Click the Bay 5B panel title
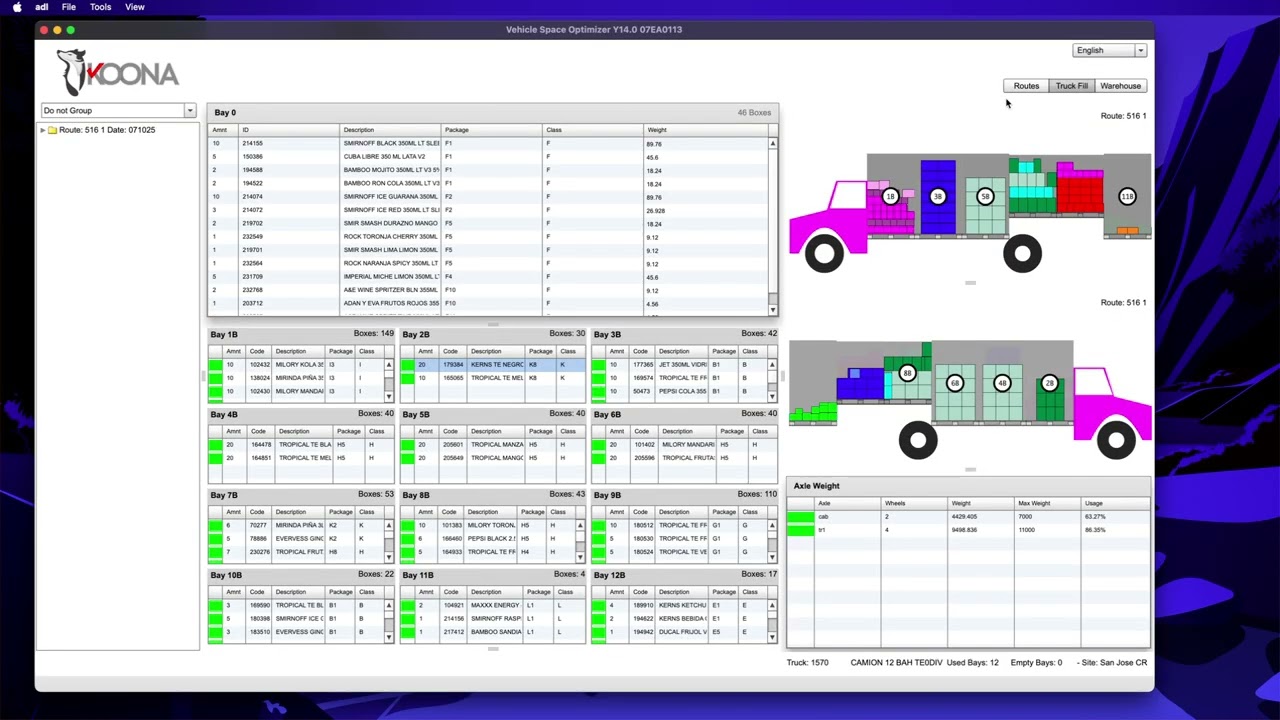The width and height of the screenshot is (1280, 720). 416,414
